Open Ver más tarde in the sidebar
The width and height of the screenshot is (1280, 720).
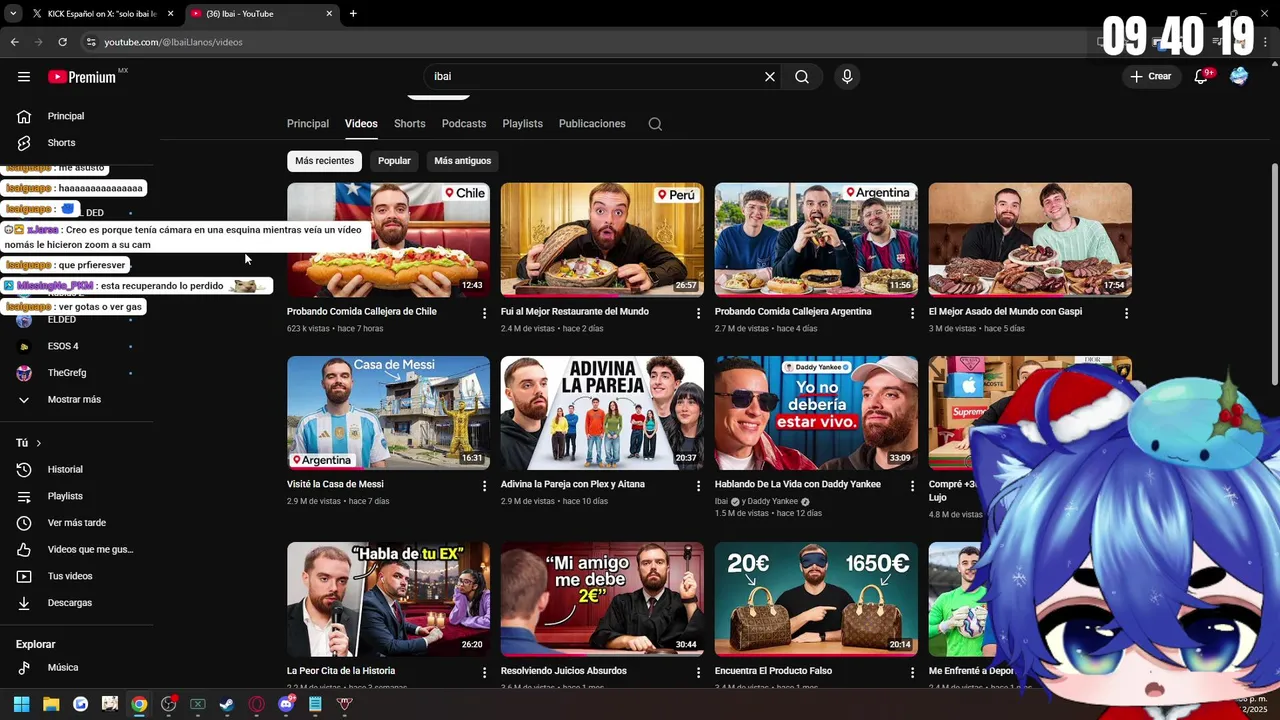[x=78, y=523]
